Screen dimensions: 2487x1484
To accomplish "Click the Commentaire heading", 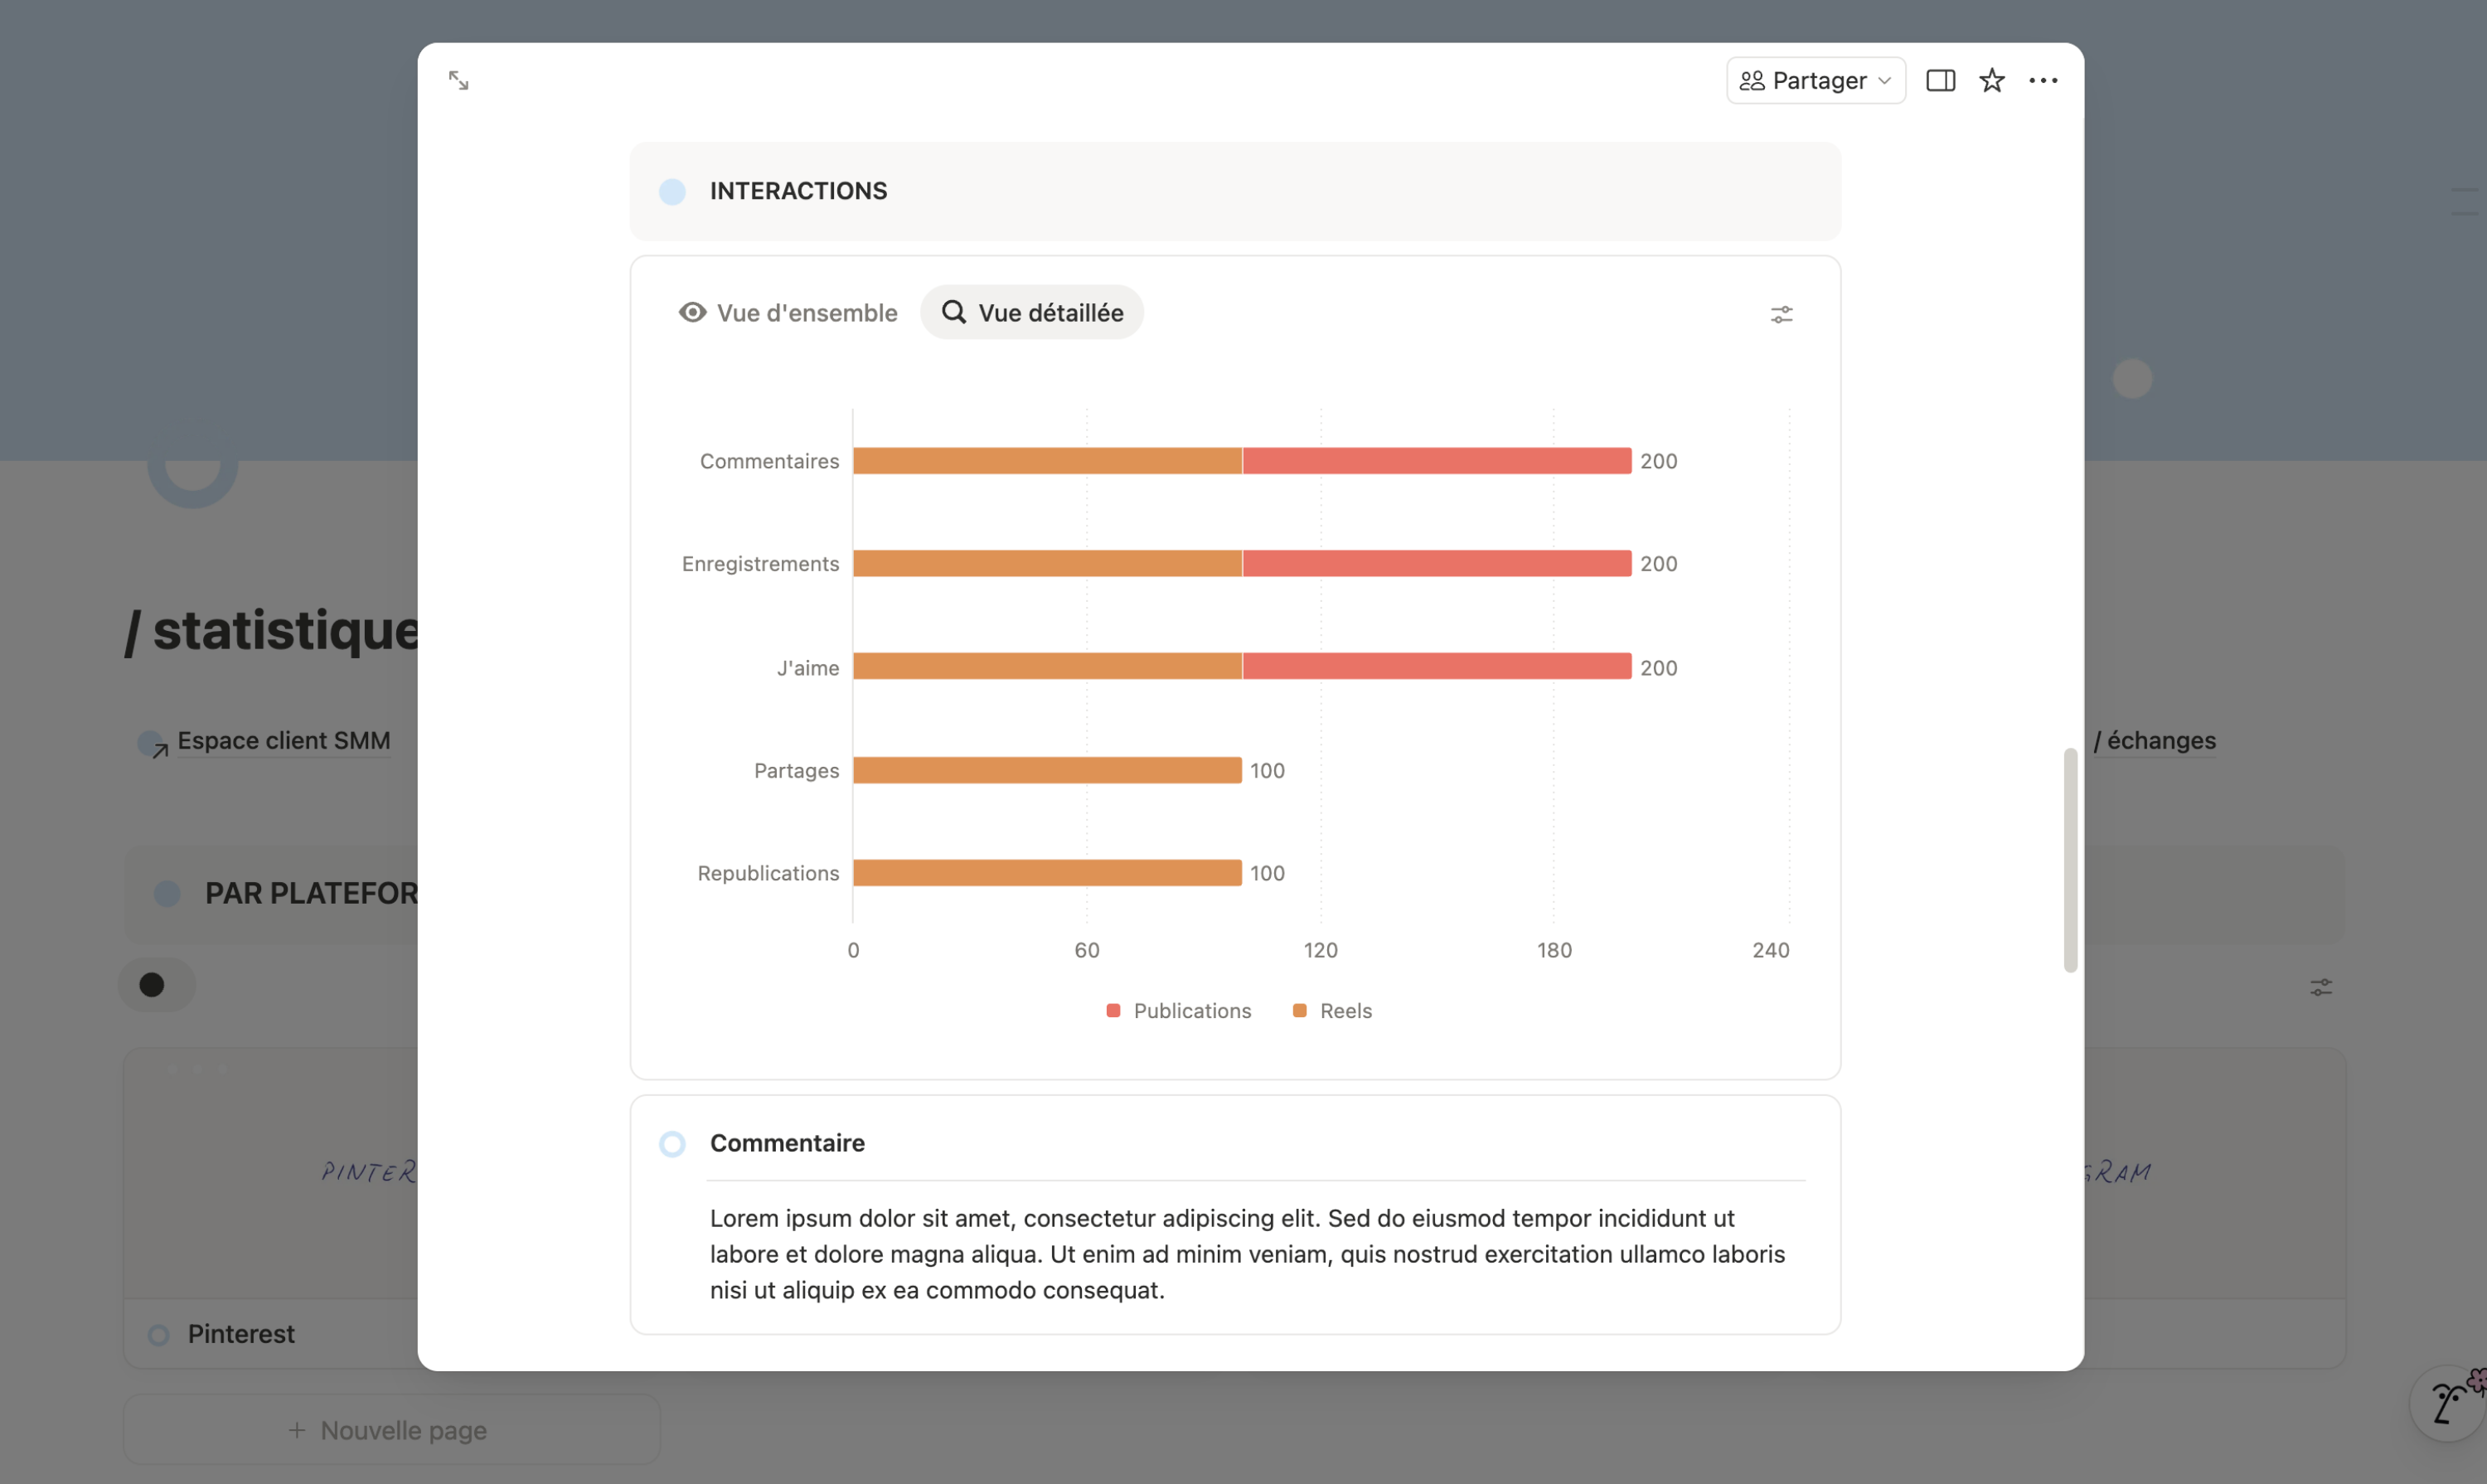I will (787, 1143).
